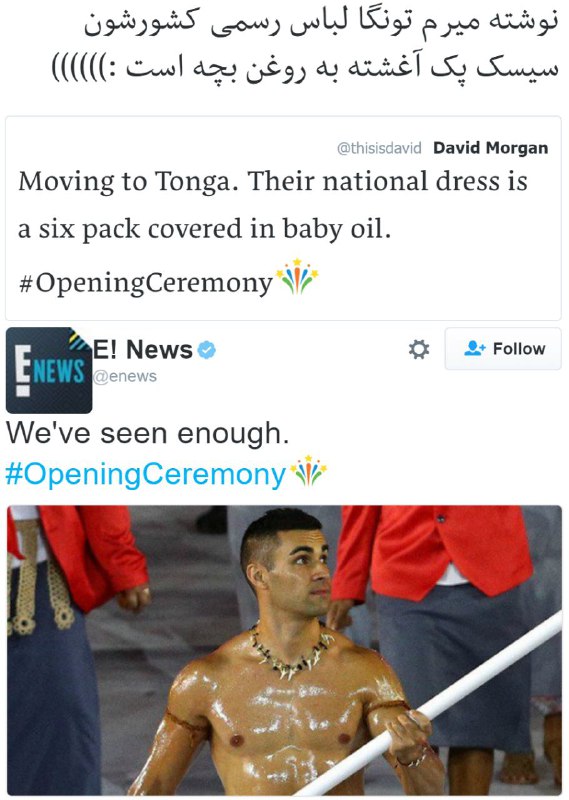The image size is (569, 800).
Task: Select the black #OpeningCeremony hashtag in quote
Action: pyautogui.click(x=145, y=282)
